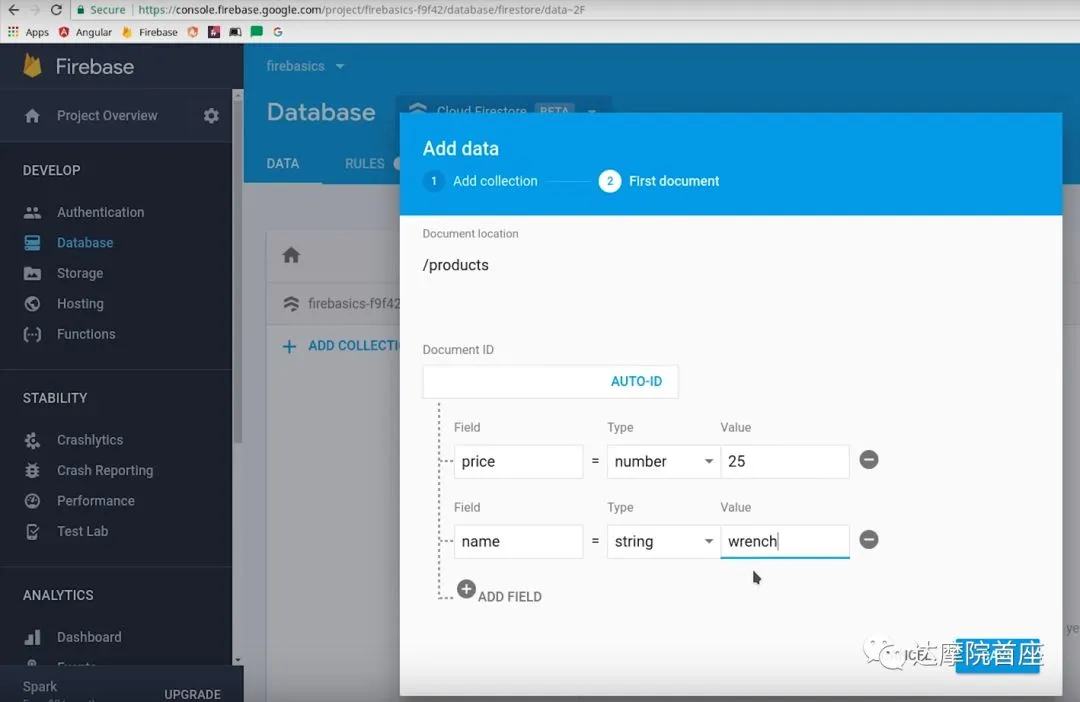Open project settings gear icon
1080x702 pixels.
[211, 116]
